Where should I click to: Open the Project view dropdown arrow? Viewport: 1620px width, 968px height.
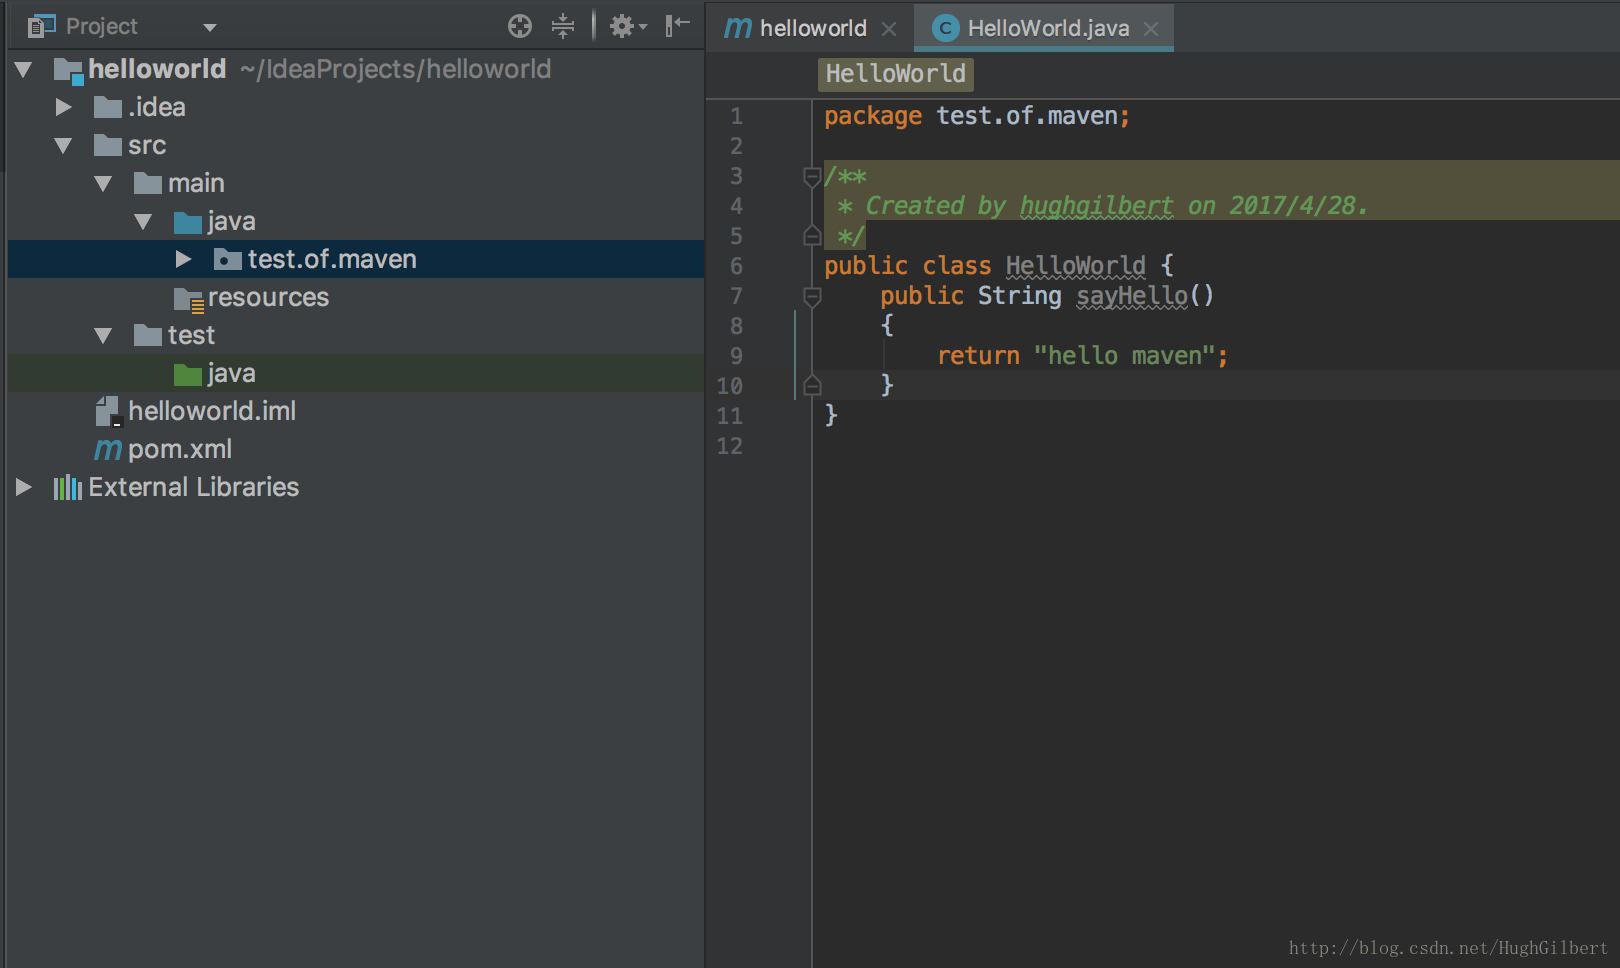[210, 27]
